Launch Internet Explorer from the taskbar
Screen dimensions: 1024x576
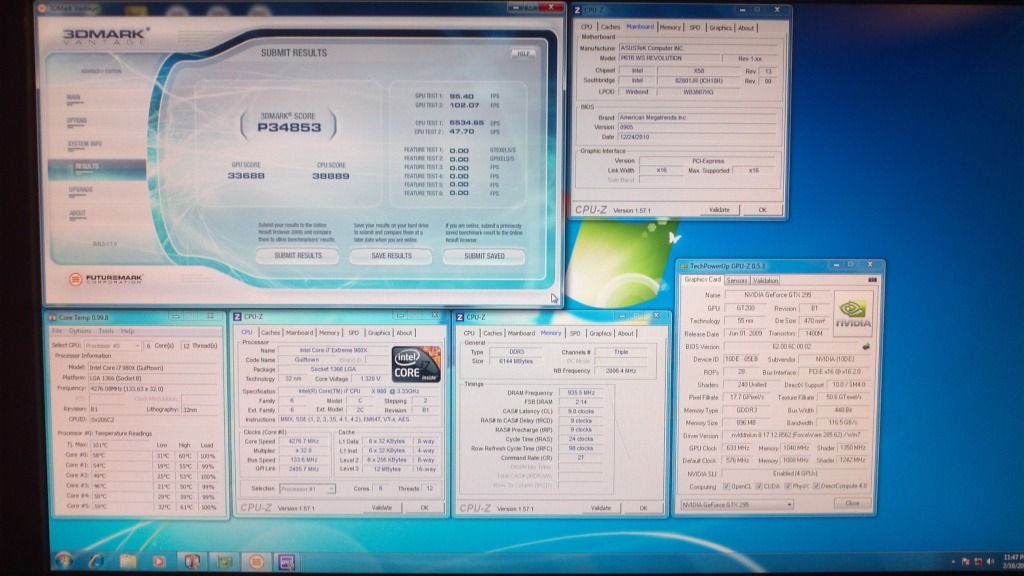[96, 561]
